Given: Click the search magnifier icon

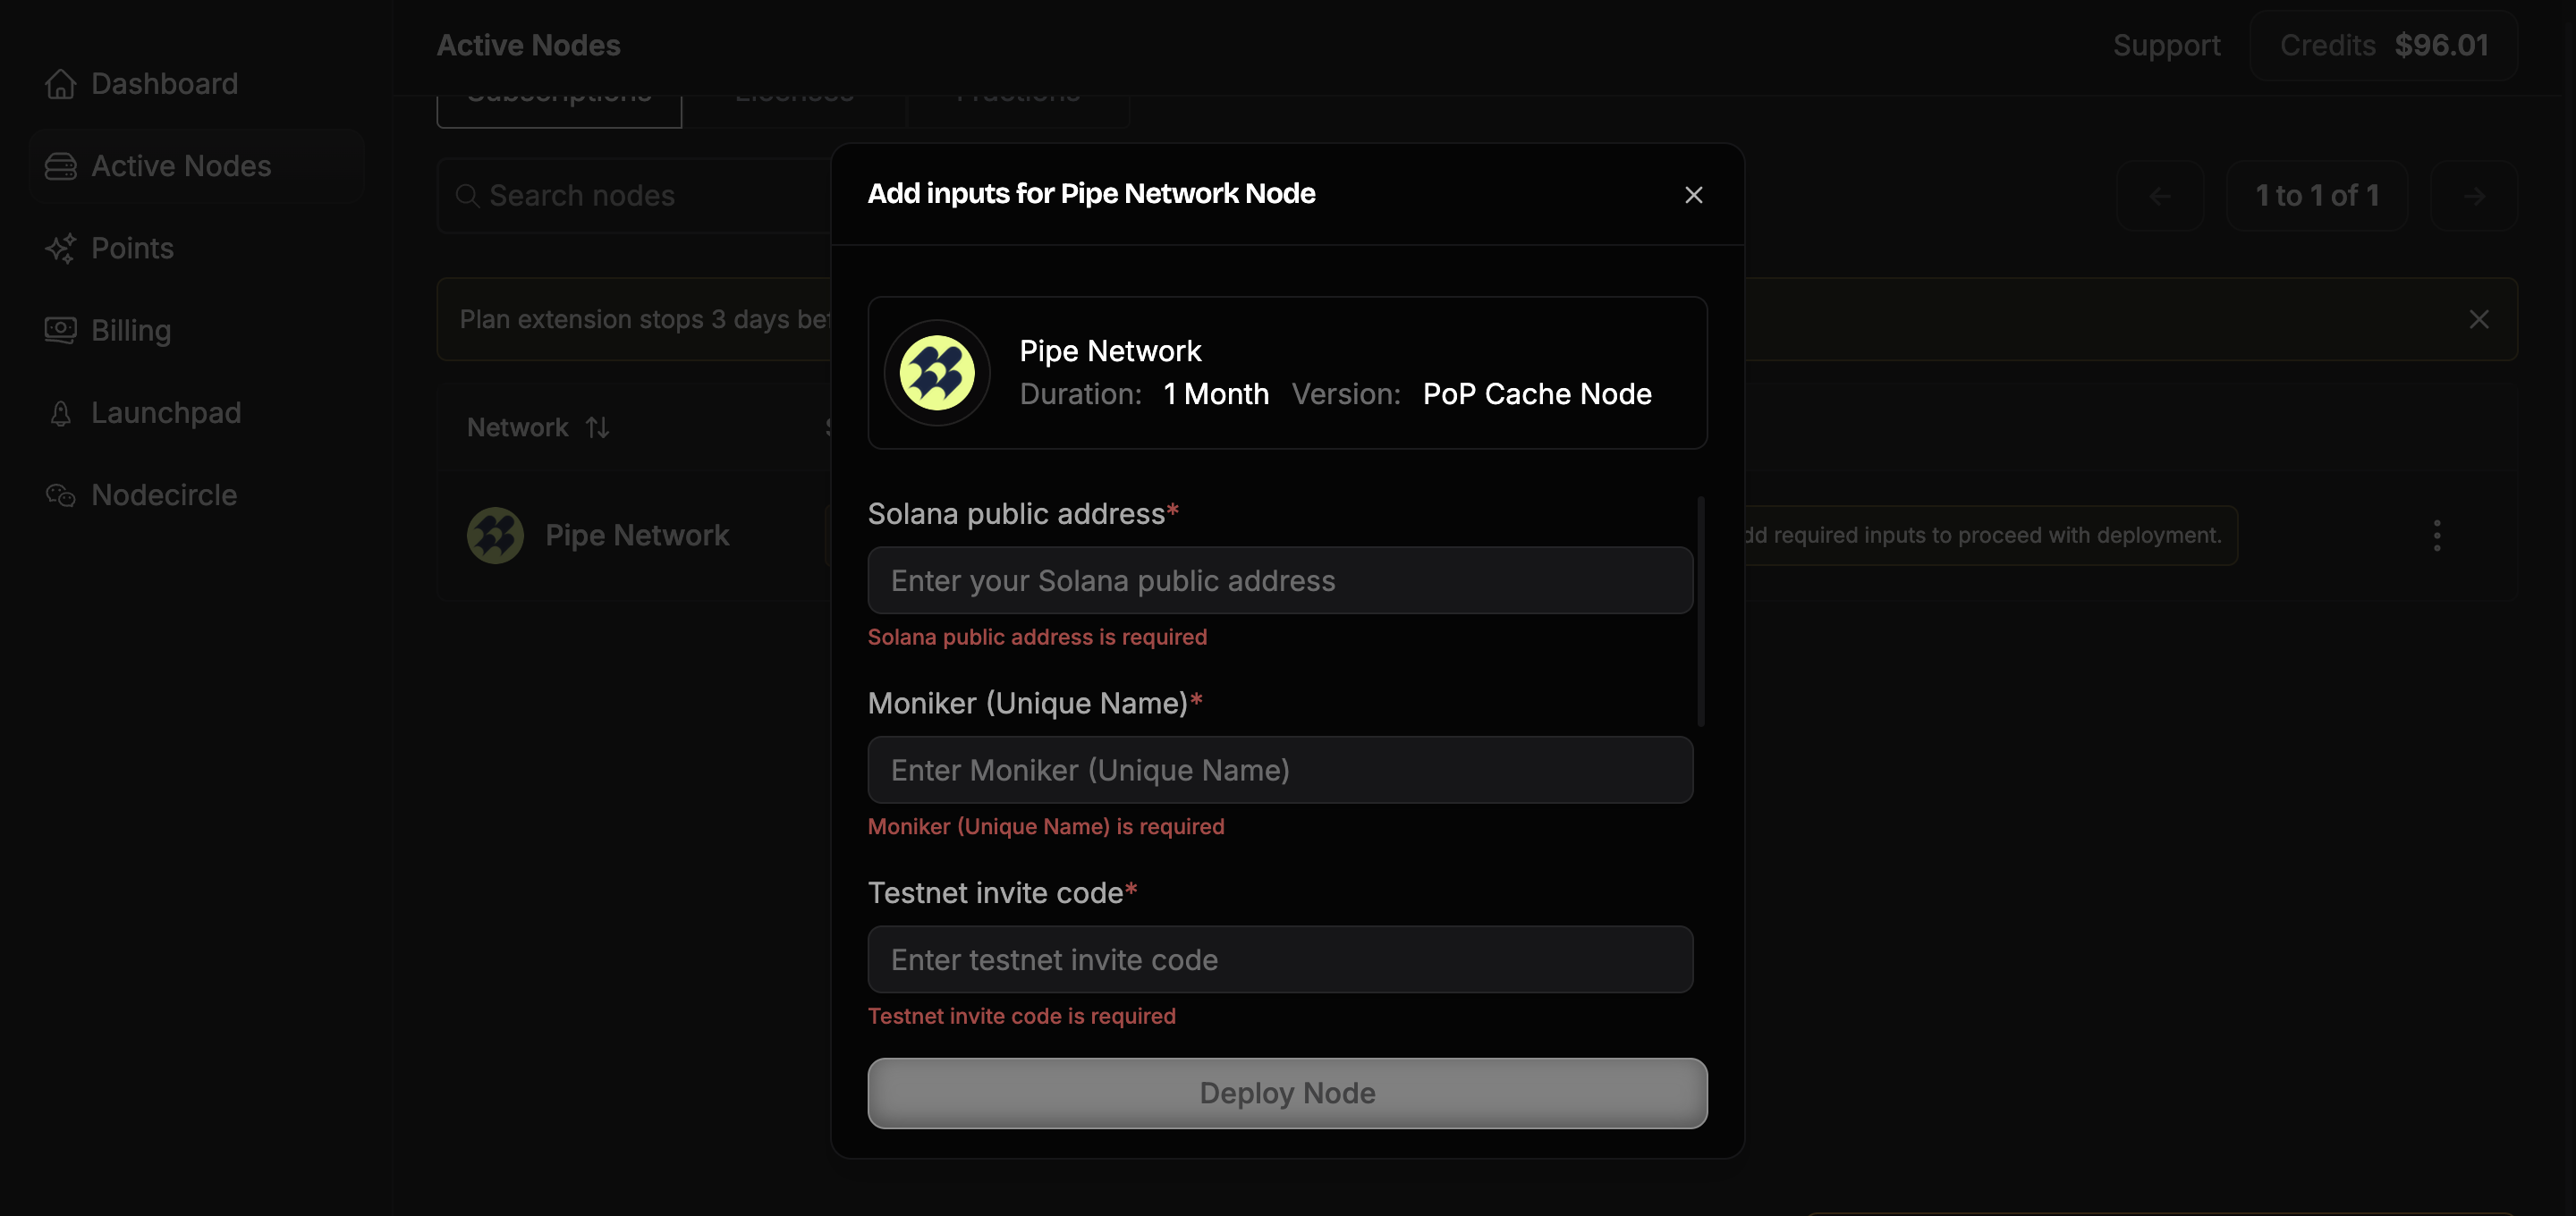Looking at the screenshot, I should (467, 196).
